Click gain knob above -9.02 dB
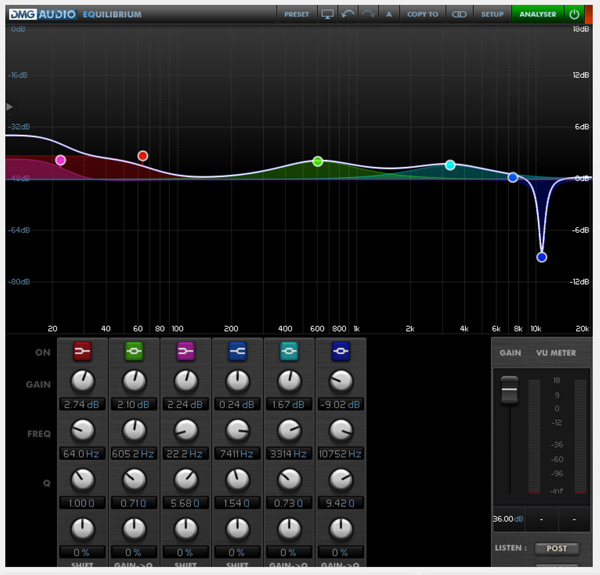Screen dimensions: 600x575 (341, 381)
